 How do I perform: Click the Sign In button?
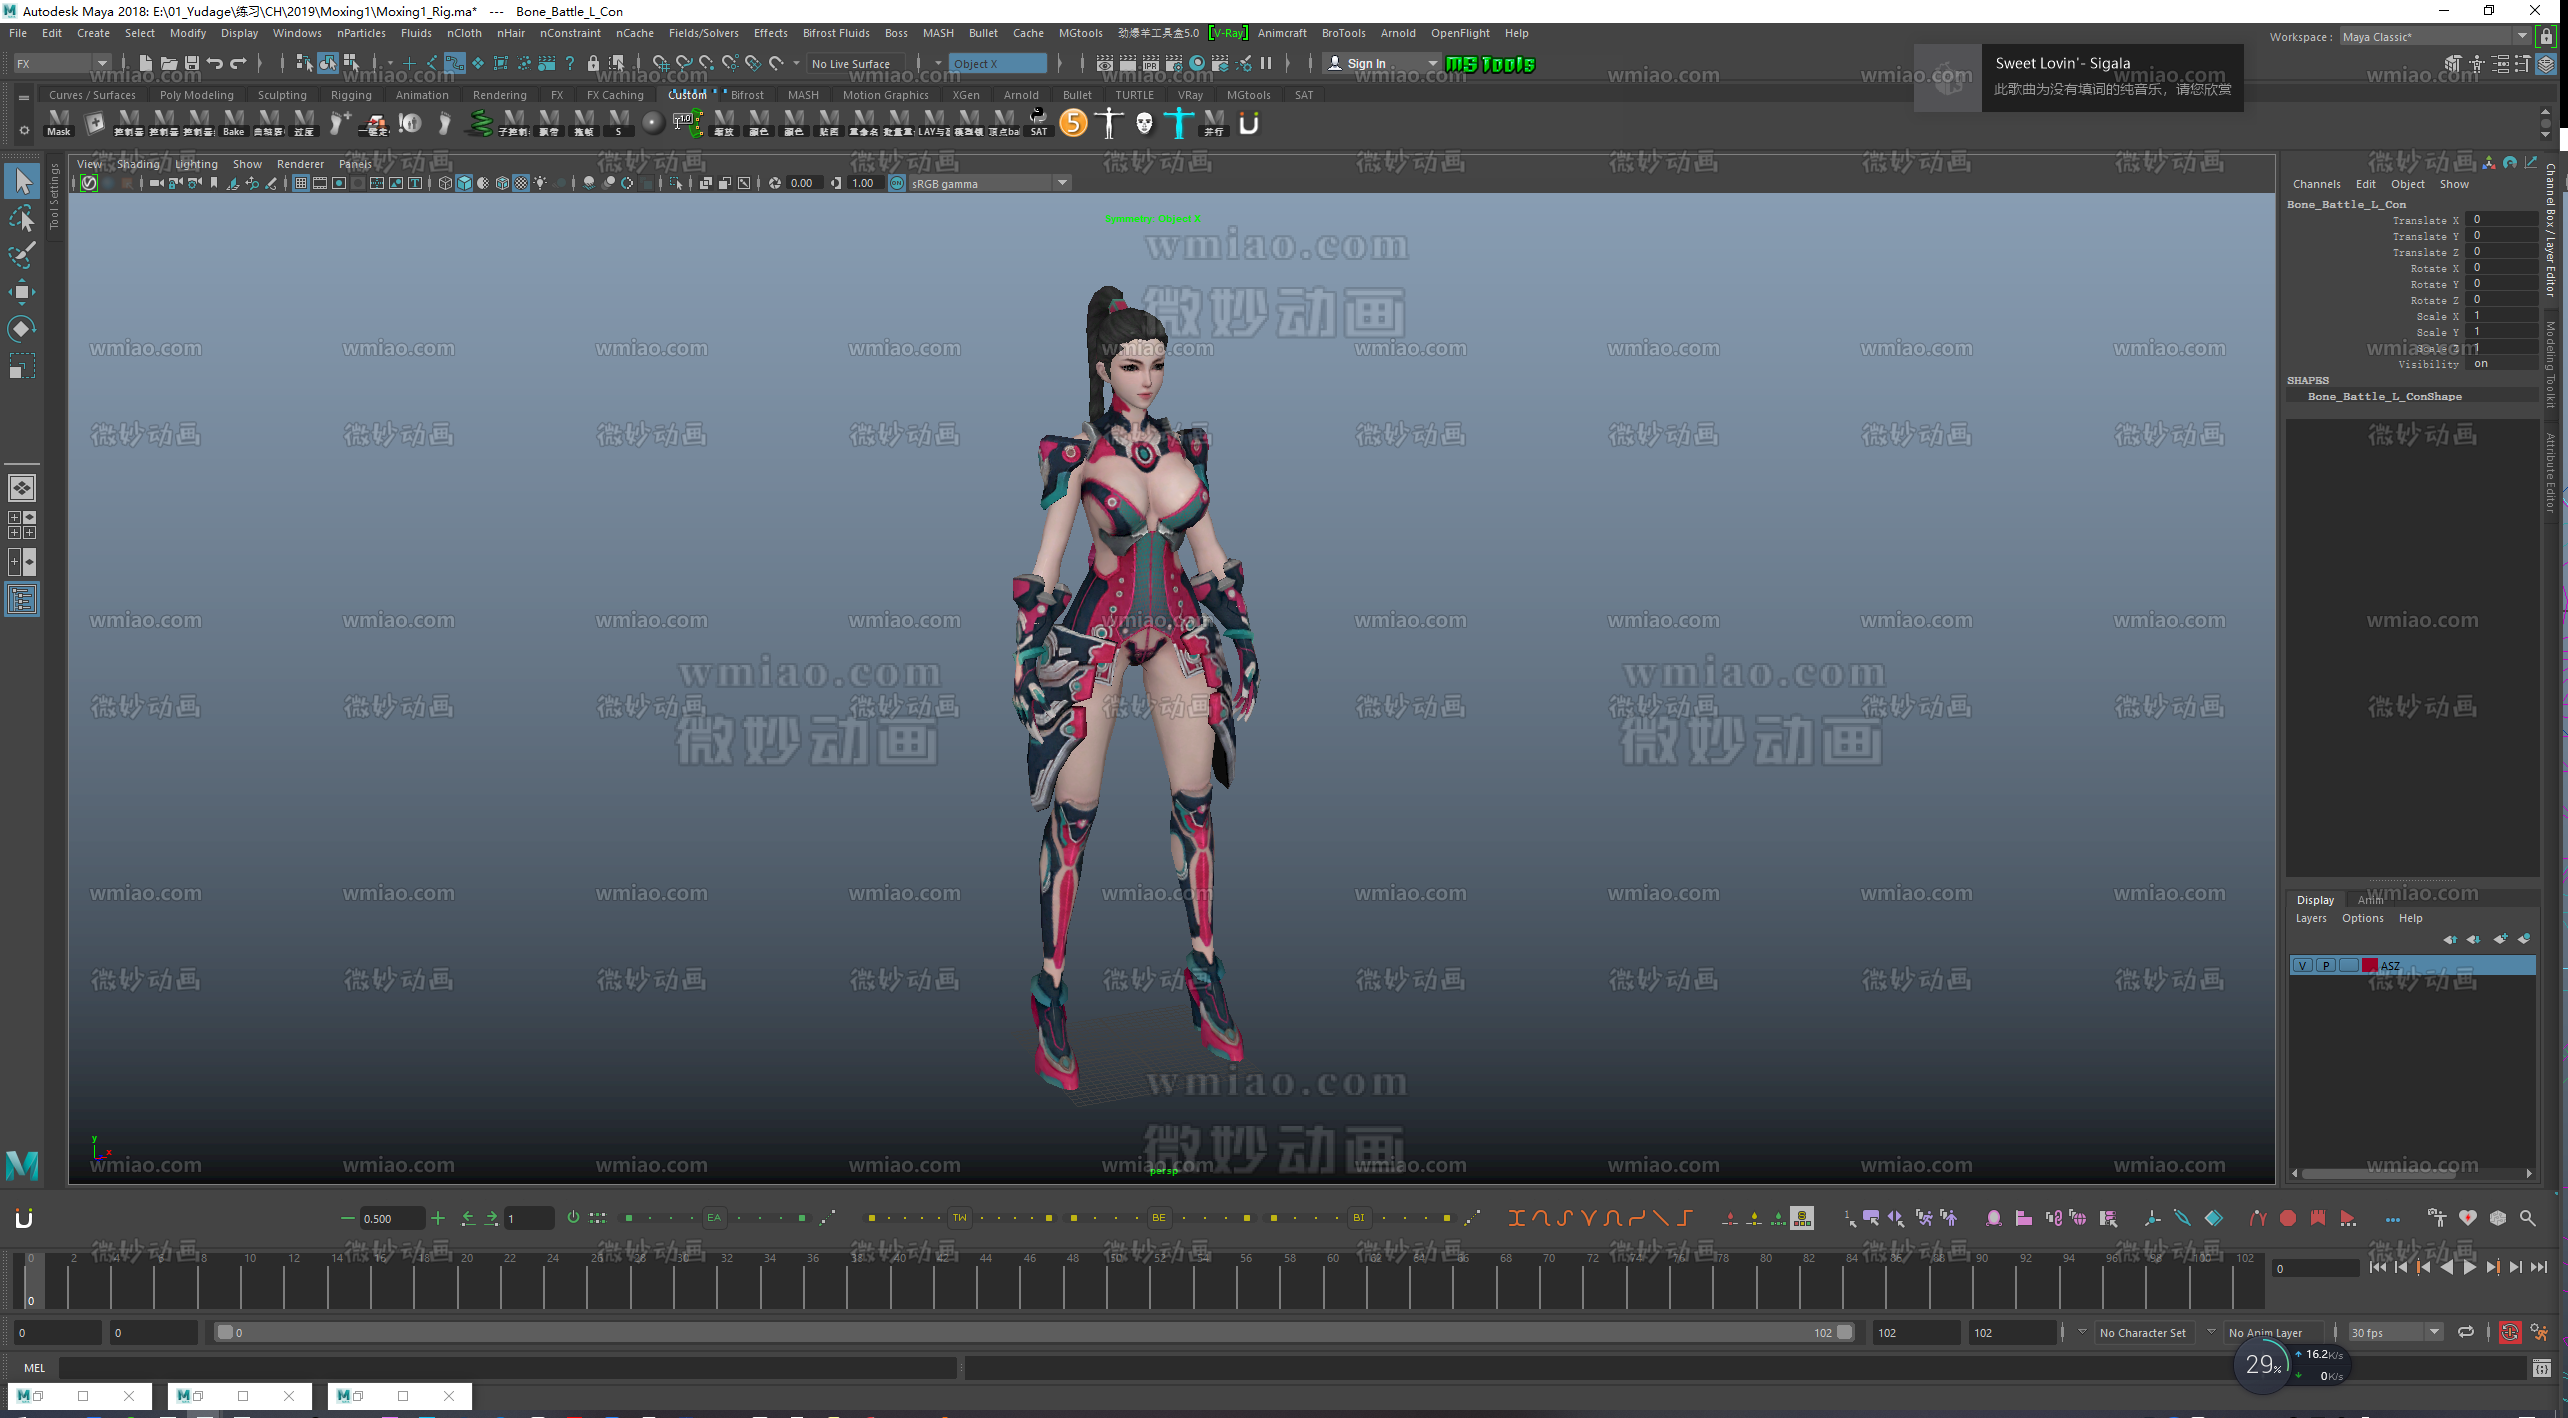tap(1366, 63)
